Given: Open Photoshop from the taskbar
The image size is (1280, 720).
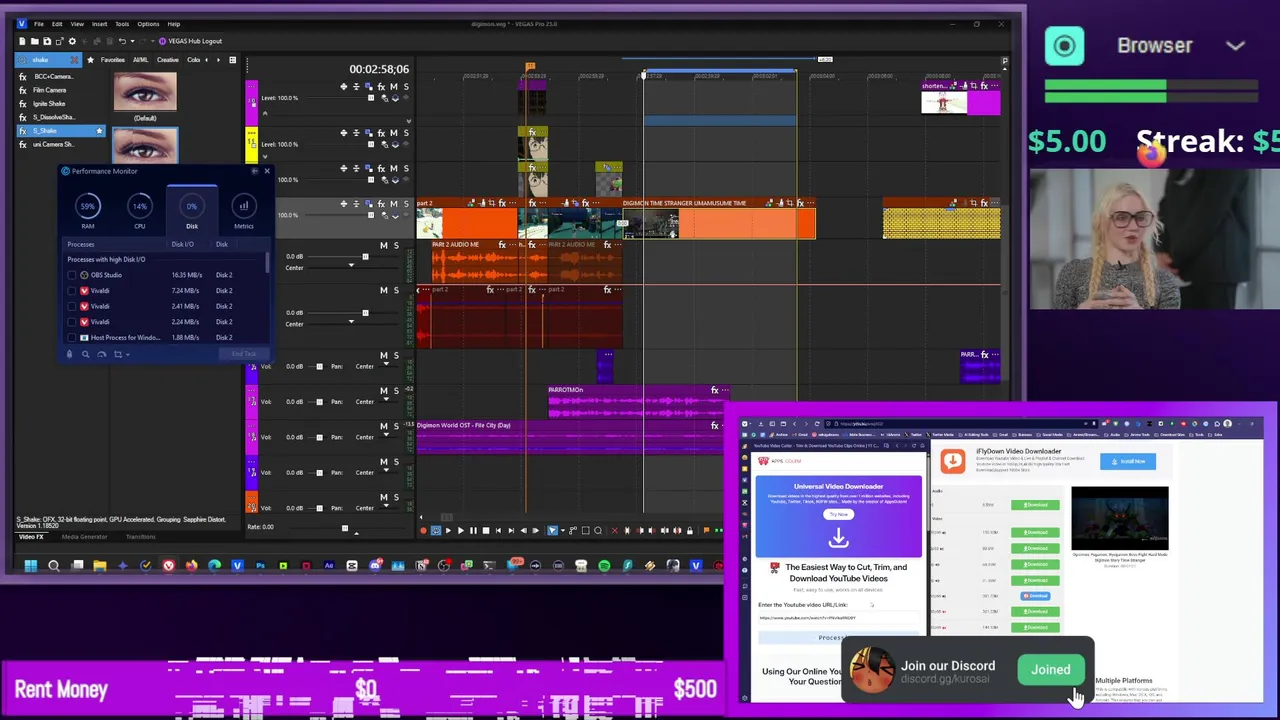Looking at the screenshot, I should (x=260, y=566).
